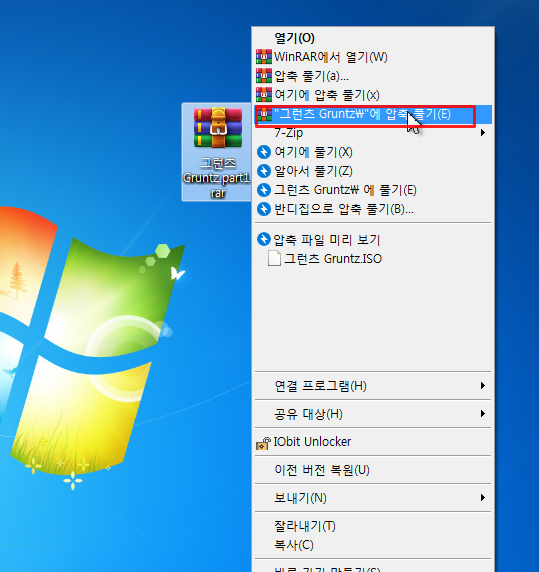
Task: Open 공유 대상(H) menu entry
Action: [x=373, y=414]
